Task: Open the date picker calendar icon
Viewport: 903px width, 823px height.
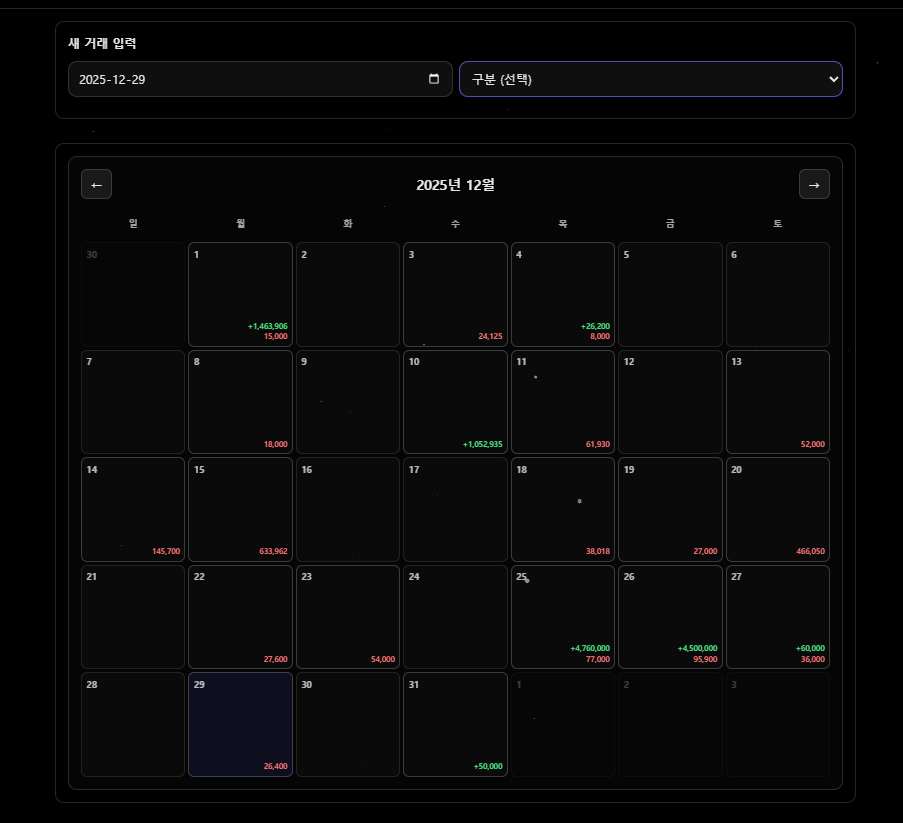Action: [434, 79]
